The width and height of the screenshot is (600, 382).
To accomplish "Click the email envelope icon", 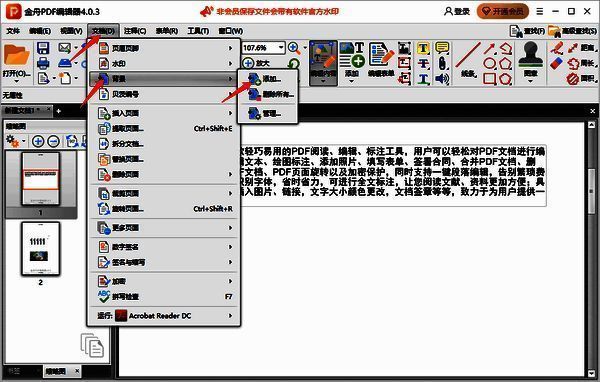I will pyautogui.click(x=64, y=48).
